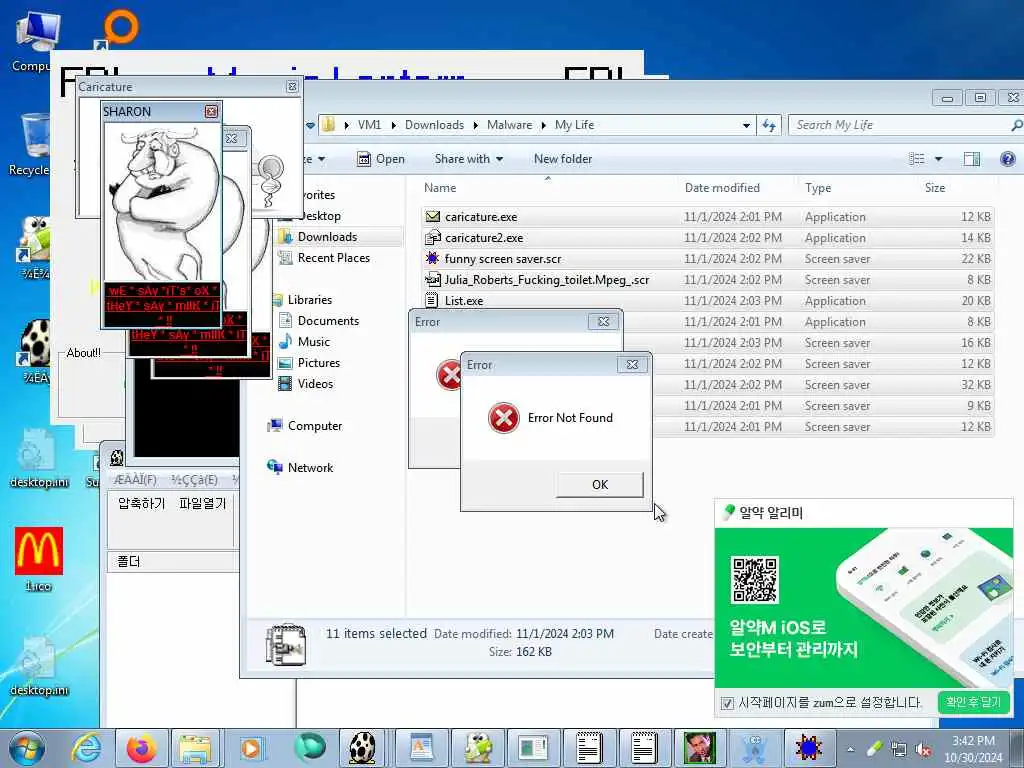
Task: Click the SHARON ox caricature image
Action: pyautogui.click(x=163, y=202)
